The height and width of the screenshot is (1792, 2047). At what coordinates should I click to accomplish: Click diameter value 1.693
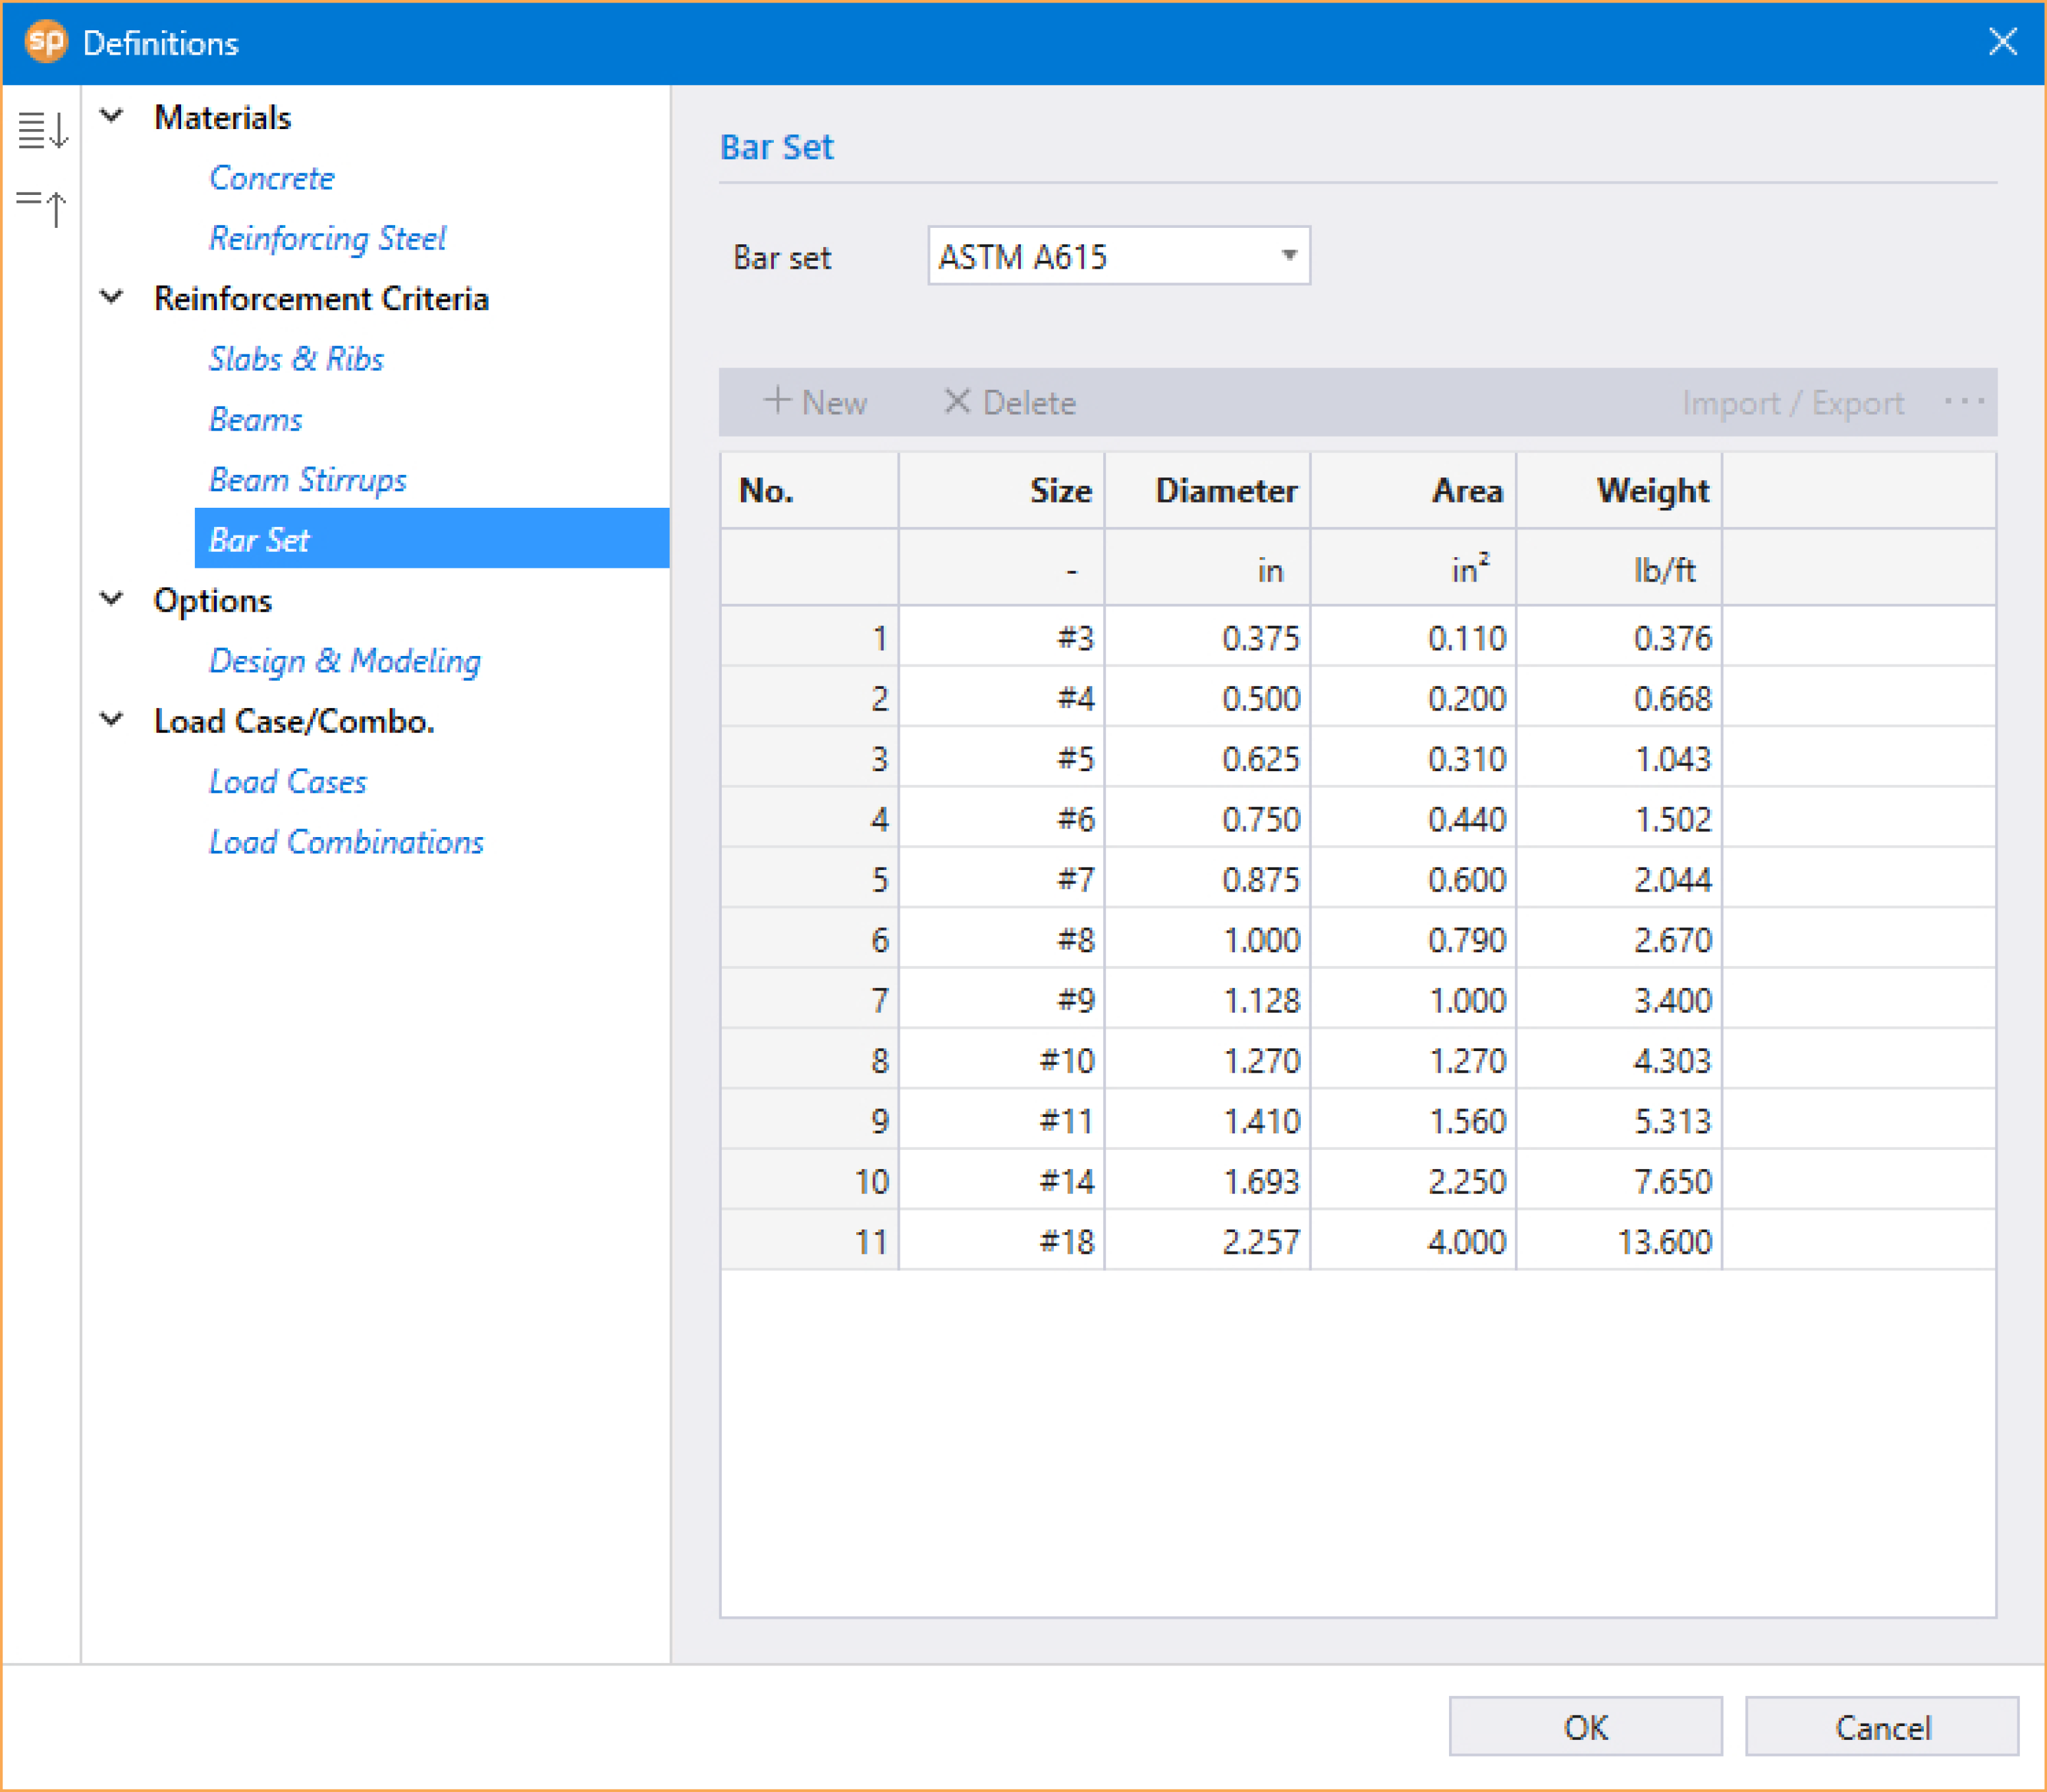(x=1208, y=1181)
